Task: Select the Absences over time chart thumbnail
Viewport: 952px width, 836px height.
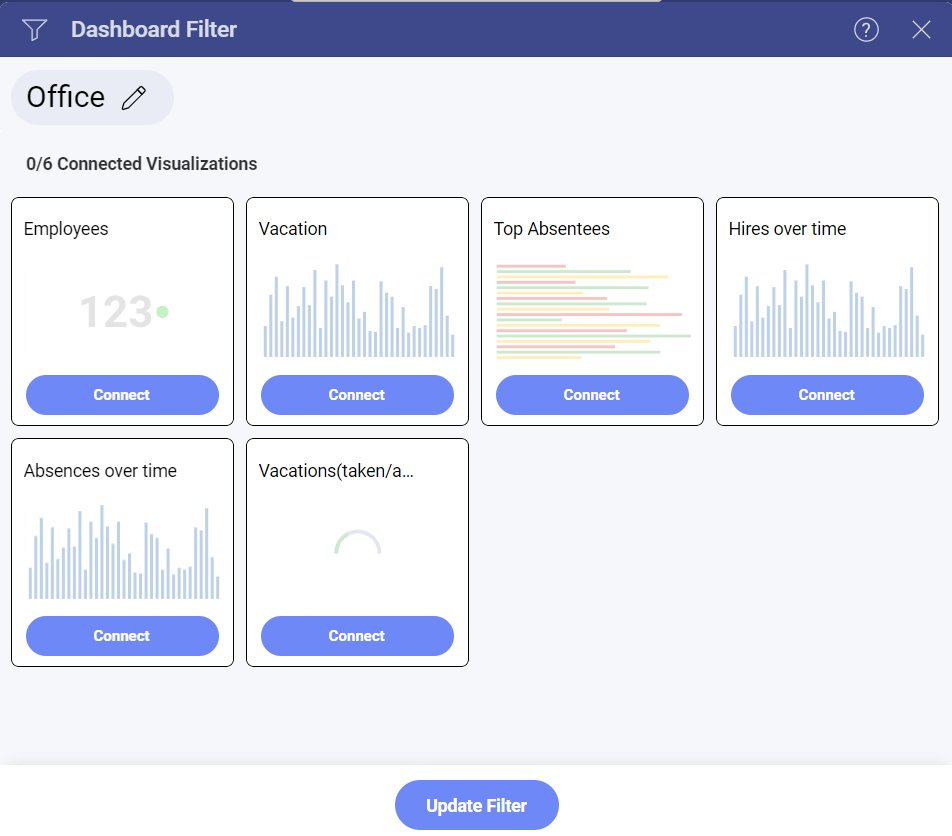Action: click(124, 552)
